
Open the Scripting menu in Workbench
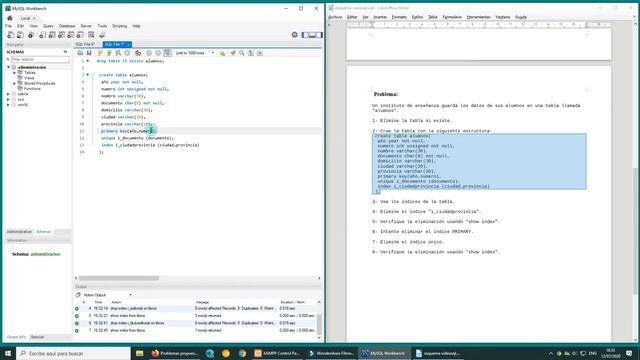pos(120,26)
